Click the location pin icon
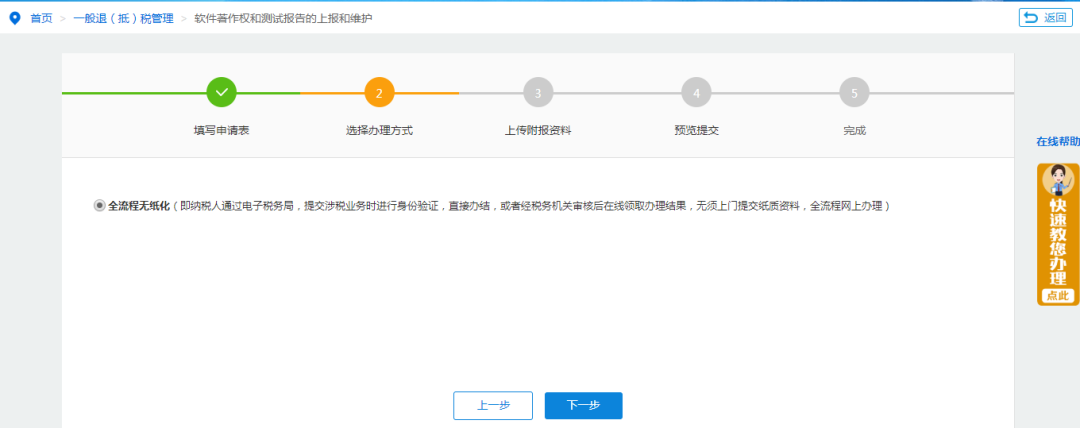The image size is (1080, 428). (14, 18)
